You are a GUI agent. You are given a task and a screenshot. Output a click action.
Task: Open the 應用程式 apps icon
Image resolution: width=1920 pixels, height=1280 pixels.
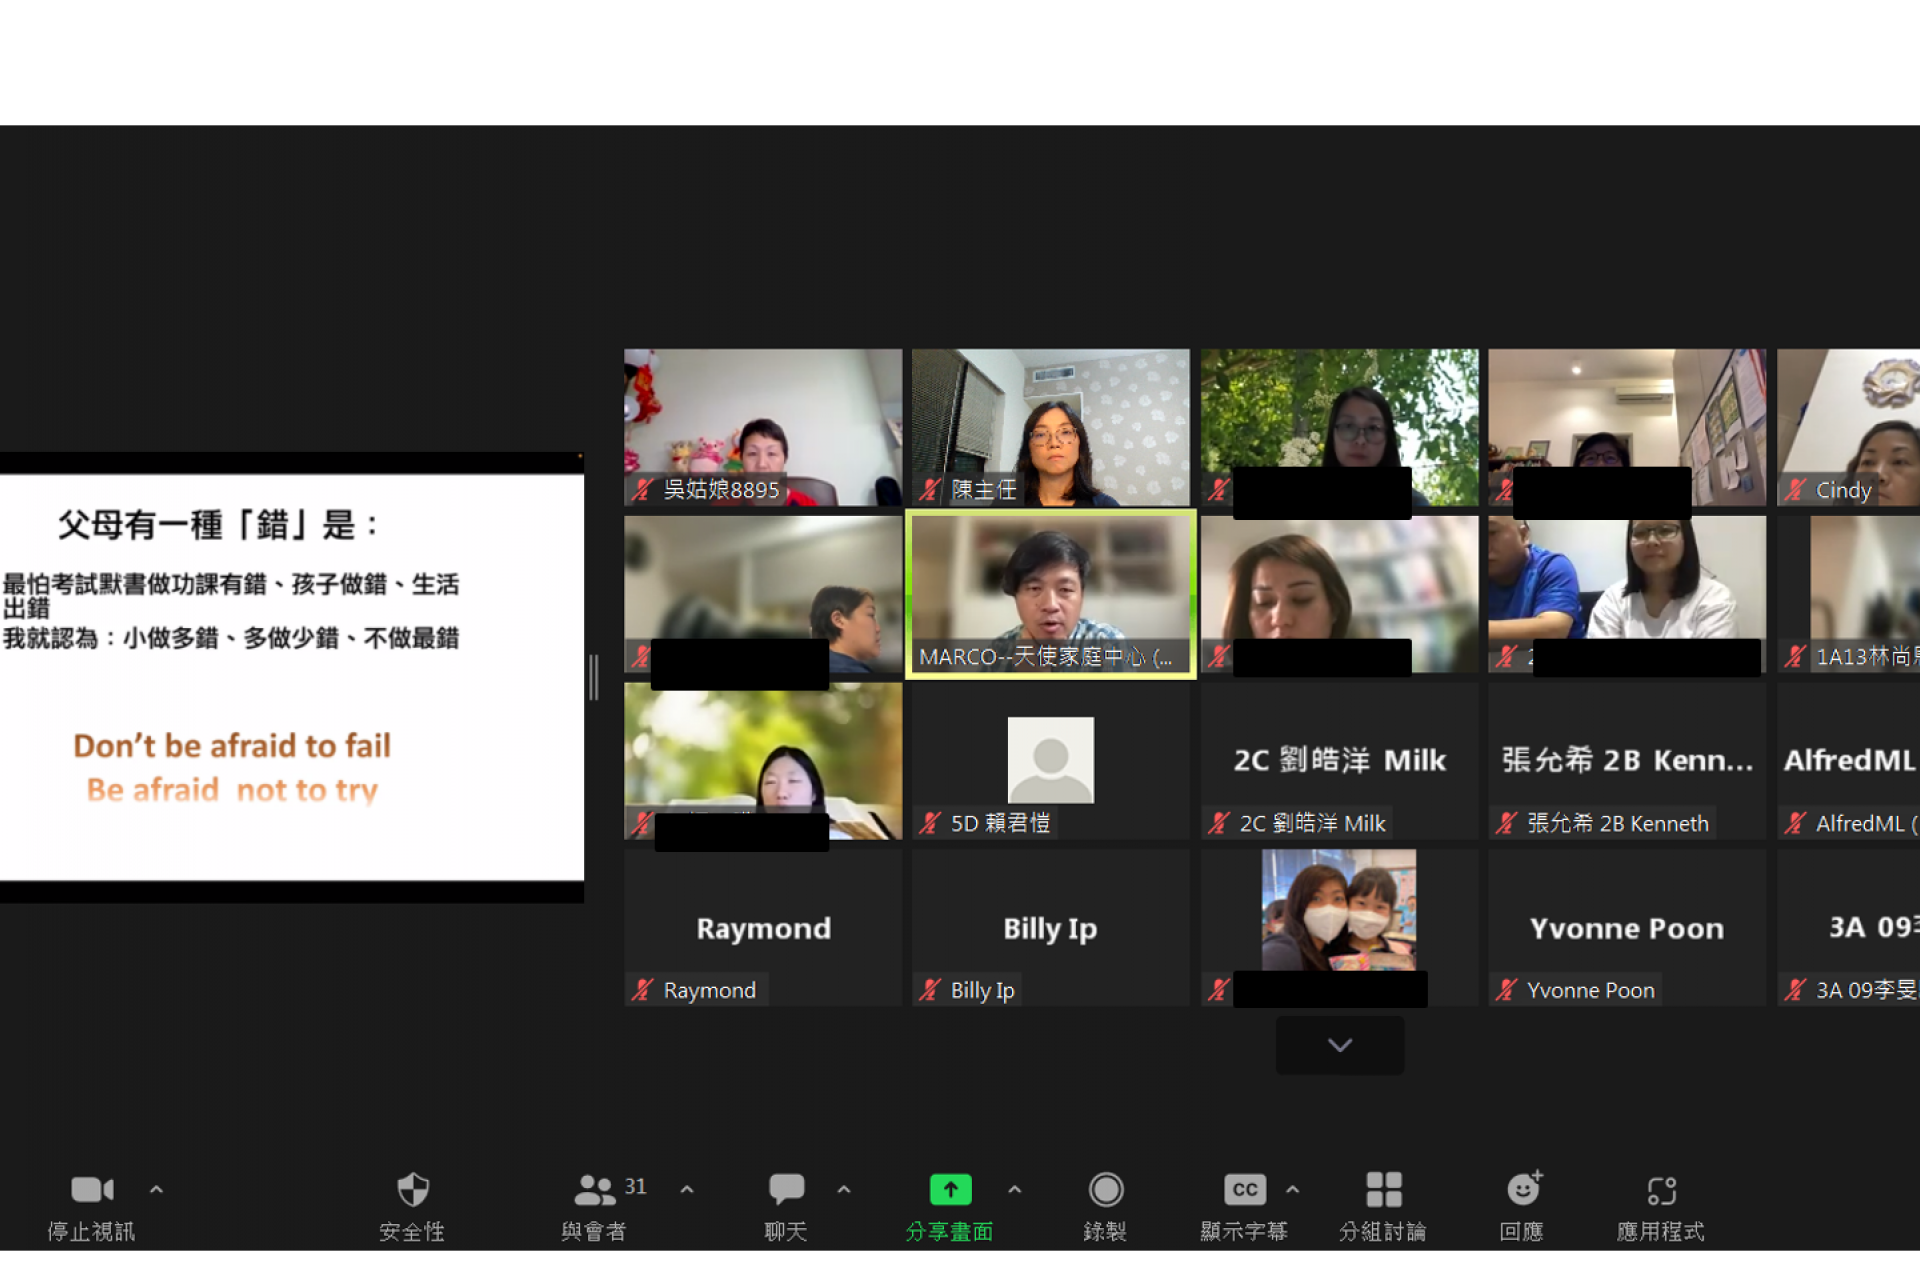click(1661, 1190)
